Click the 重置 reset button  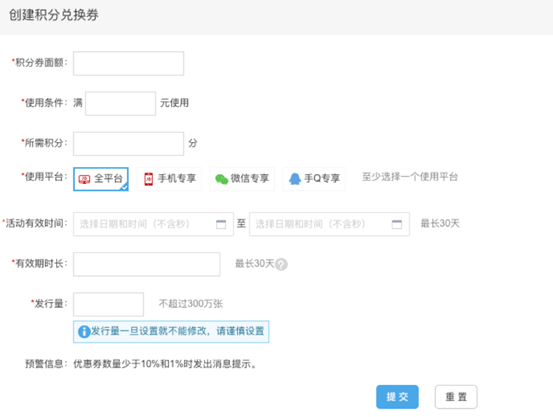point(456,397)
